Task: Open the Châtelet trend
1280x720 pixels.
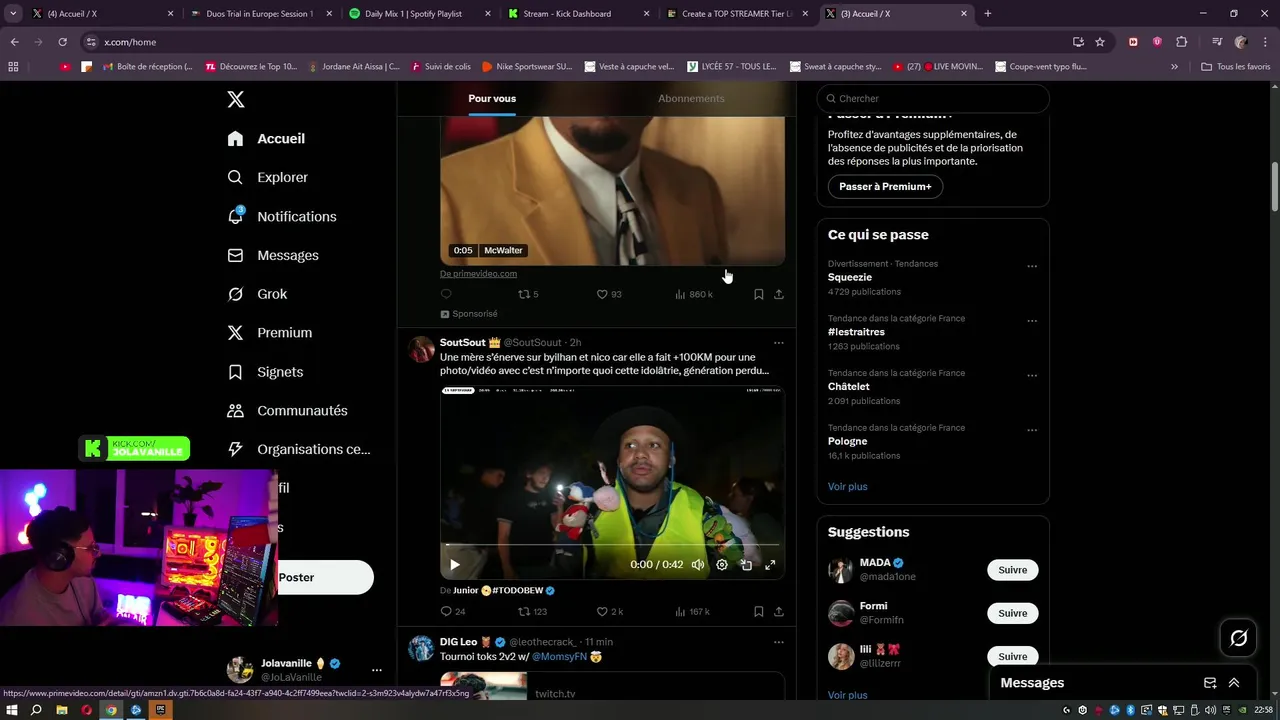Action: coord(849,386)
